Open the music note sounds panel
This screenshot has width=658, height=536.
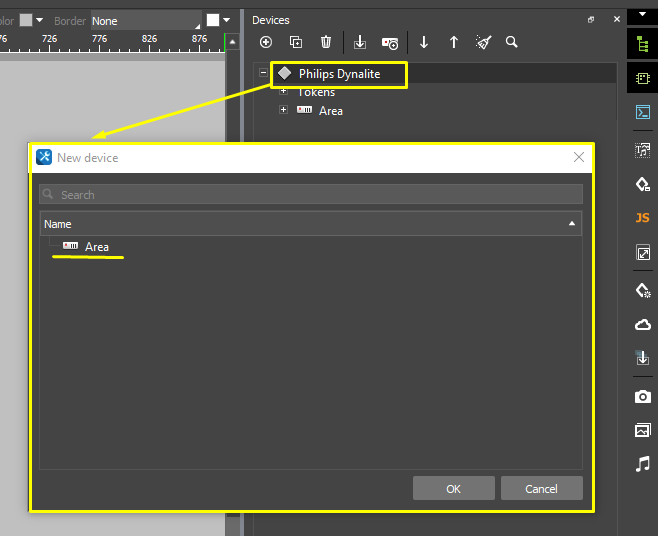[x=642, y=464]
